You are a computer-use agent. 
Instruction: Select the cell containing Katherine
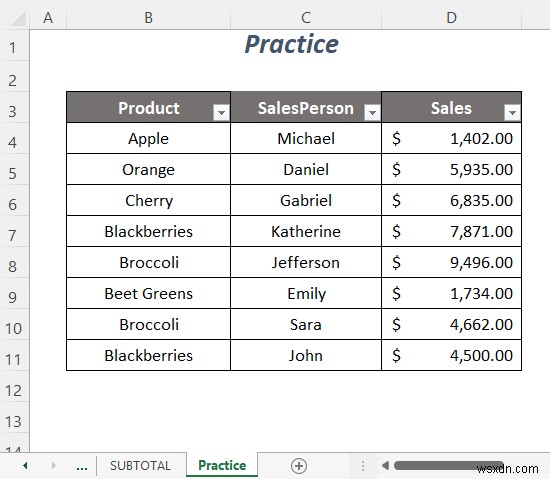click(306, 231)
